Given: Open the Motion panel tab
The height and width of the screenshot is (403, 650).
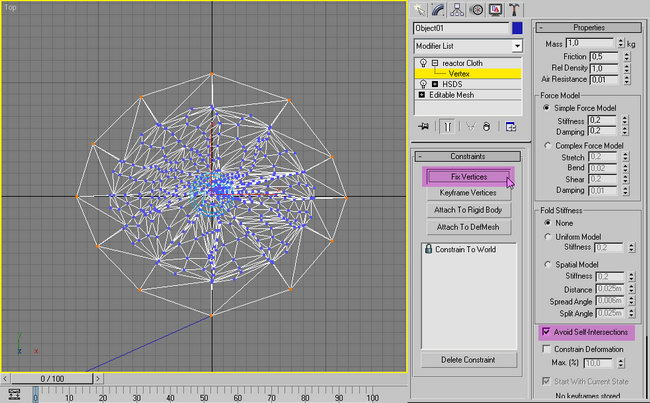Looking at the screenshot, I should click(476, 10).
